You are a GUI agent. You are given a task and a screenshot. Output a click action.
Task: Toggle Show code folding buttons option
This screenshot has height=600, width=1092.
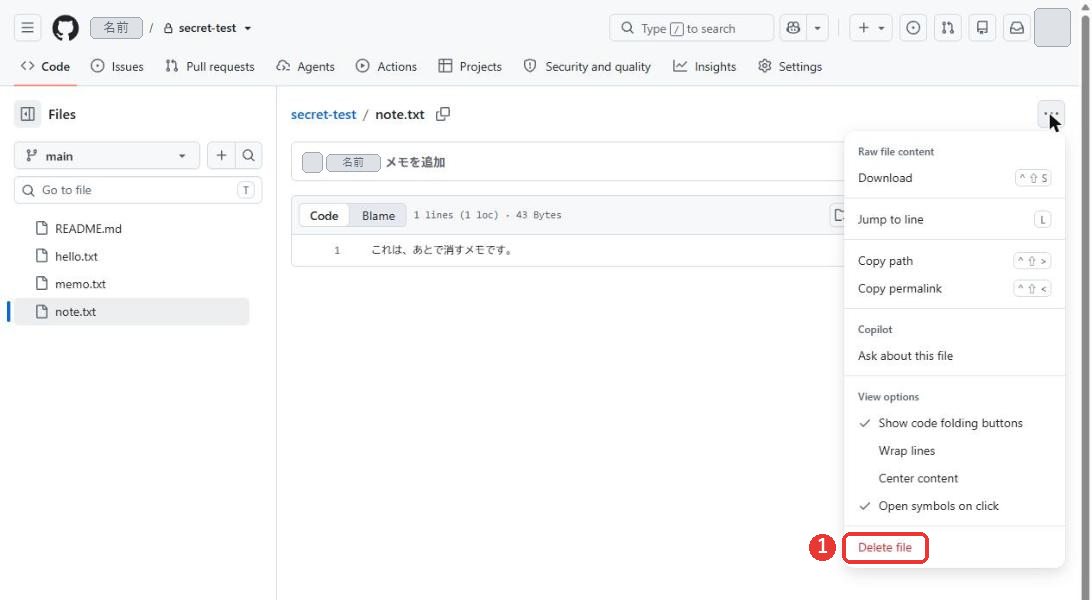(x=954, y=423)
